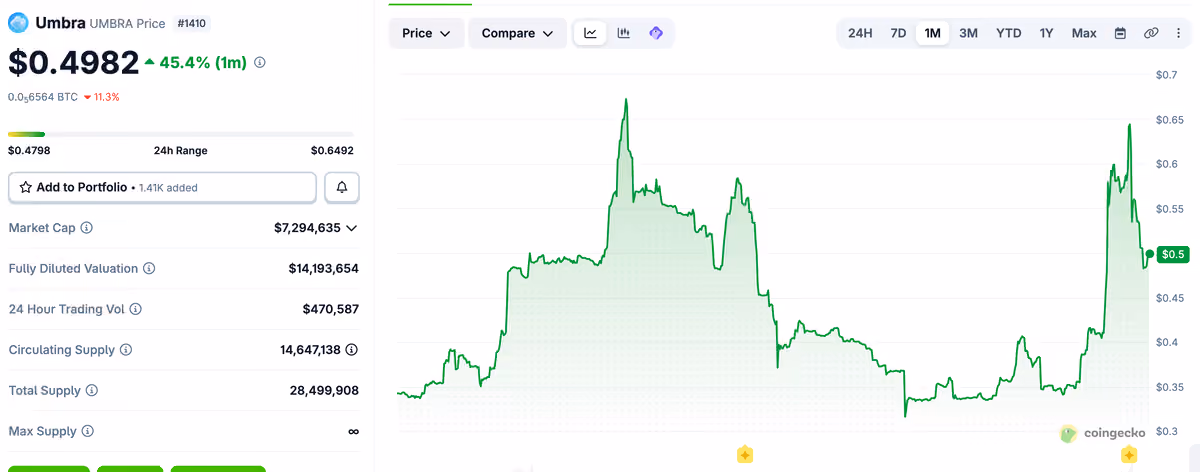
Task: Switch chart to 1Y range
Action: point(1046,33)
